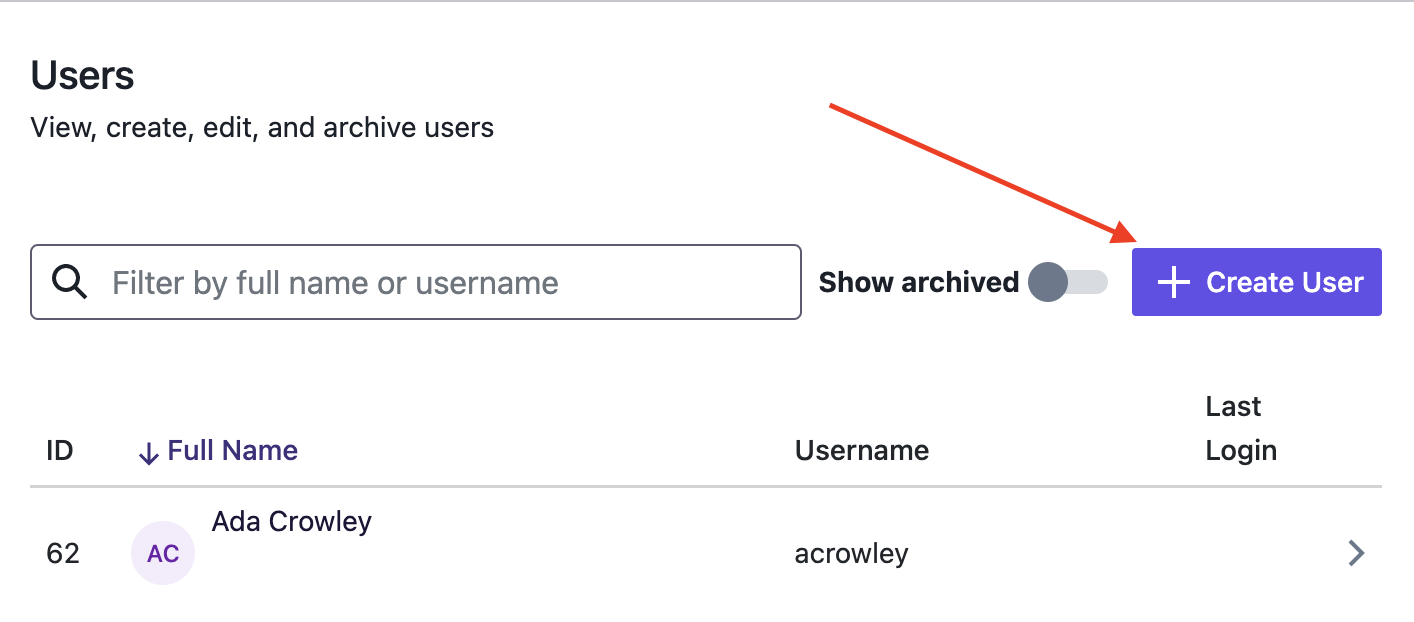Click the Users page heading
Image resolution: width=1414 pixels, height=622 pixels.
(83, 76)
